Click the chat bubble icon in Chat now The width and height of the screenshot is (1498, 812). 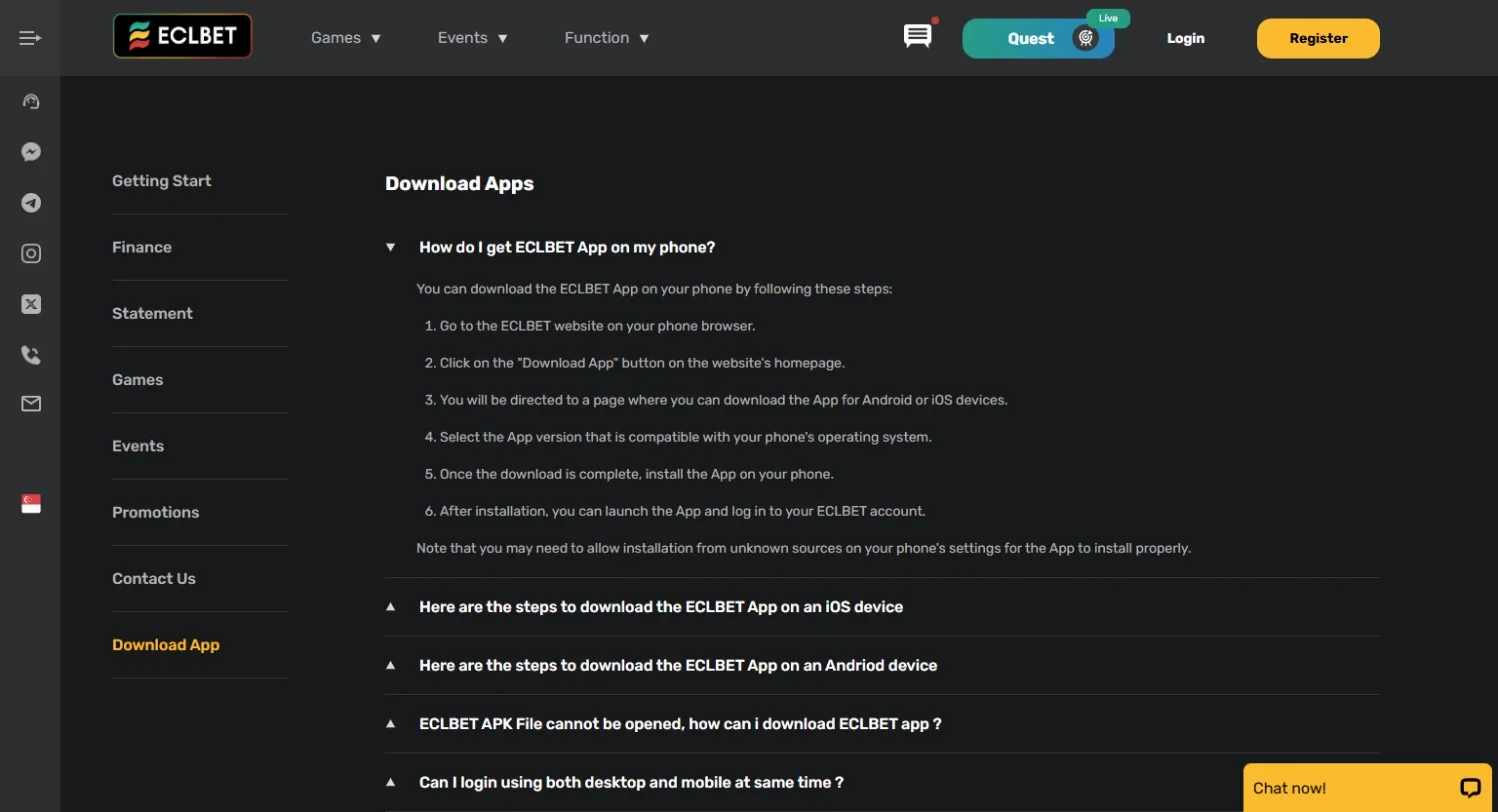(x=1470, y=788)
